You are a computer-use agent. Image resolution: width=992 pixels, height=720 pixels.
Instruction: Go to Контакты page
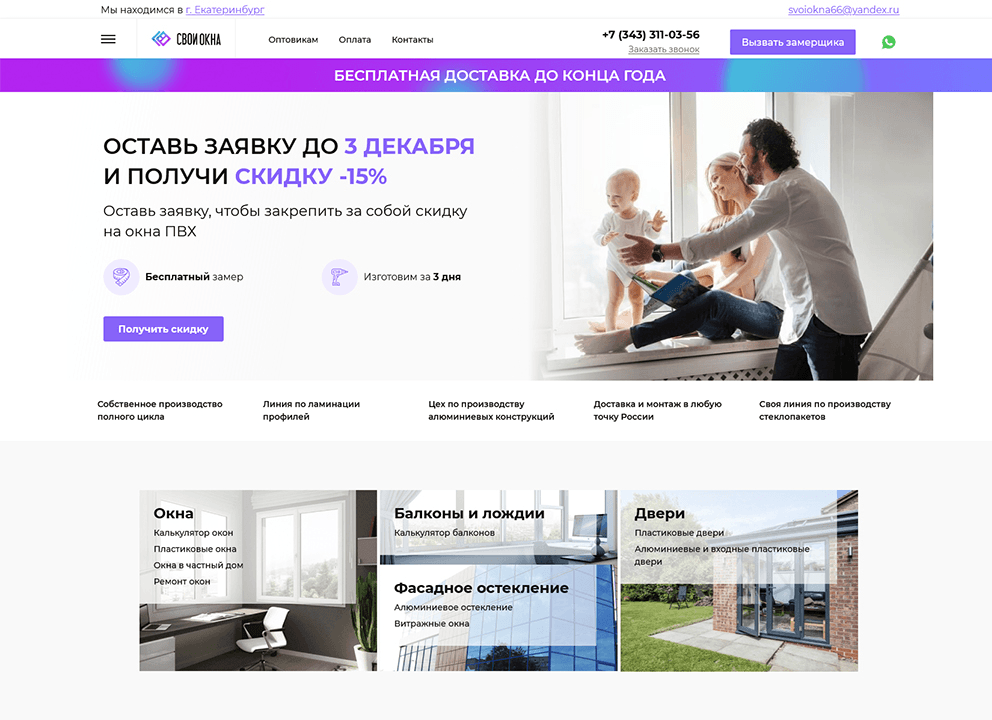tap(412, 39)
